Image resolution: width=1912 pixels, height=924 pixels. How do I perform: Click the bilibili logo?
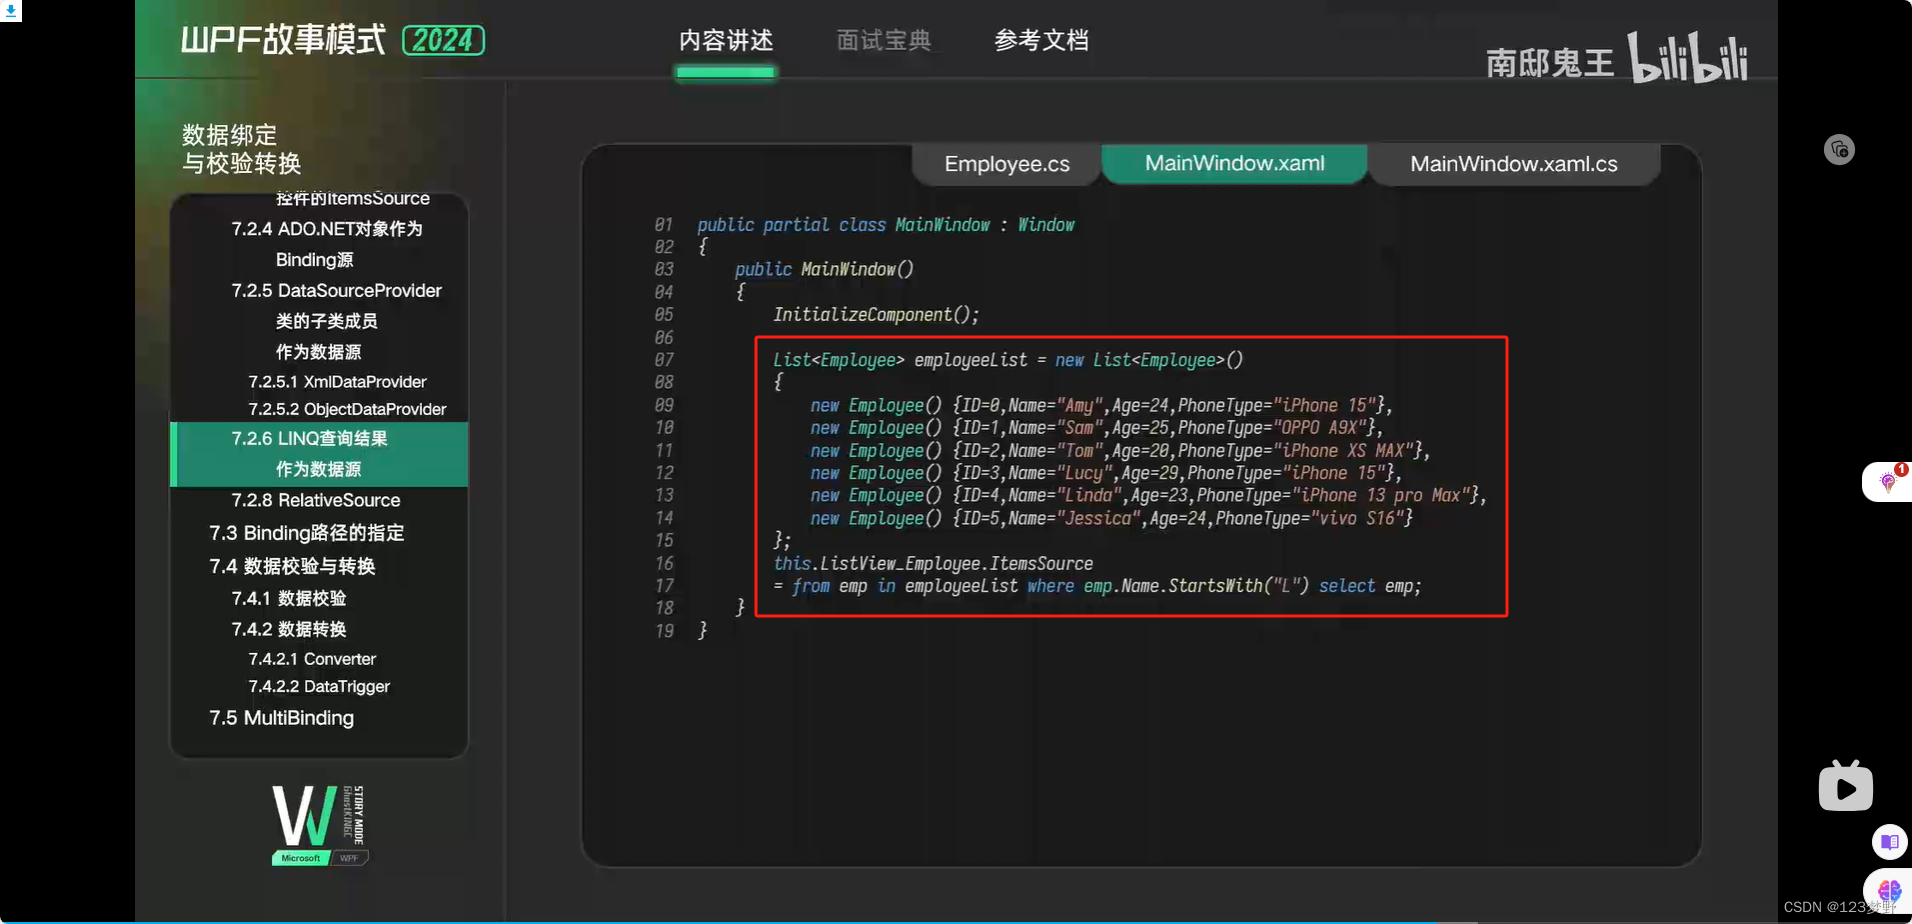pyautogui.click(x=1687, y=58)
